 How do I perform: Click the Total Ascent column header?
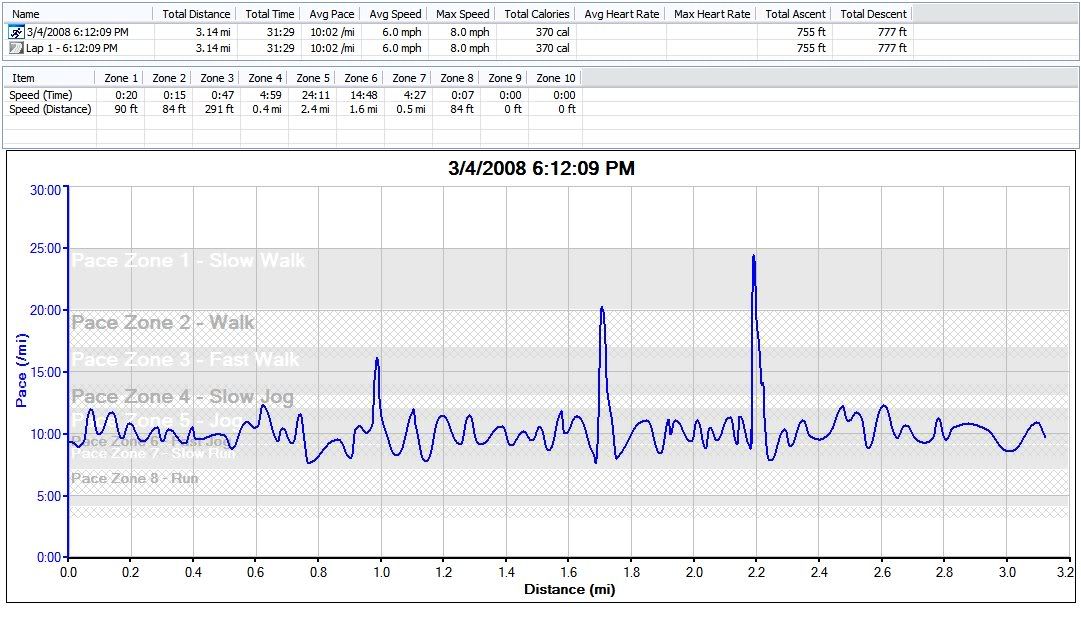795,14
